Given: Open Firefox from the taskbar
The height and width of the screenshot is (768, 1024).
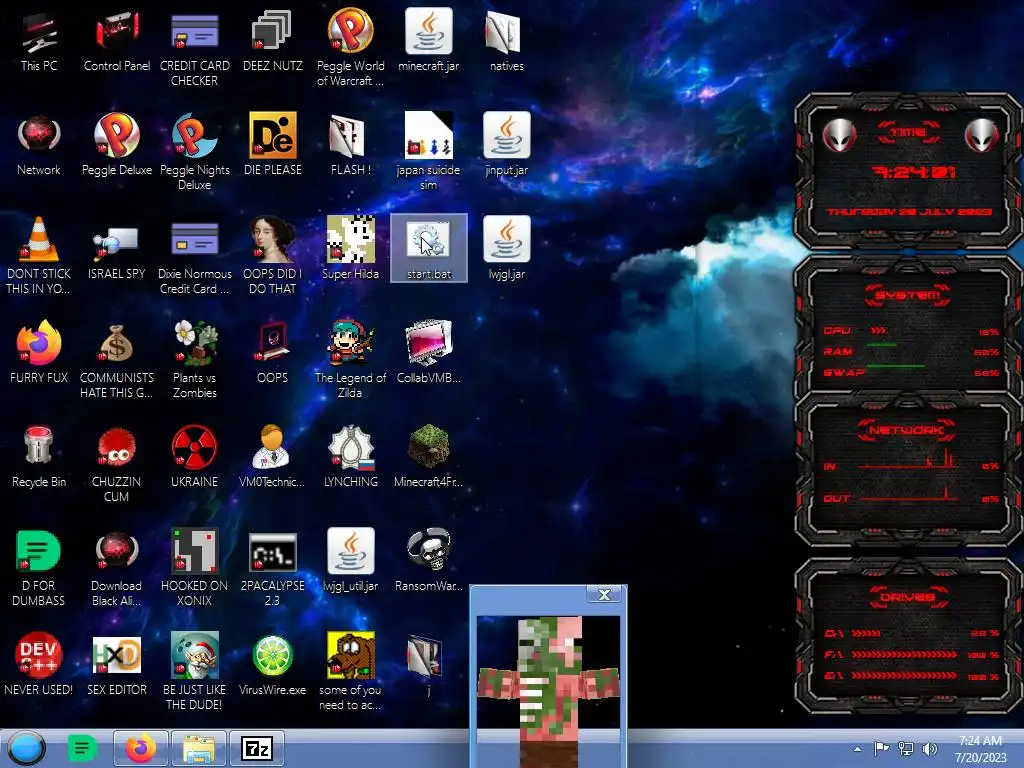Looking at the screenshot, I should click(140, 748).
